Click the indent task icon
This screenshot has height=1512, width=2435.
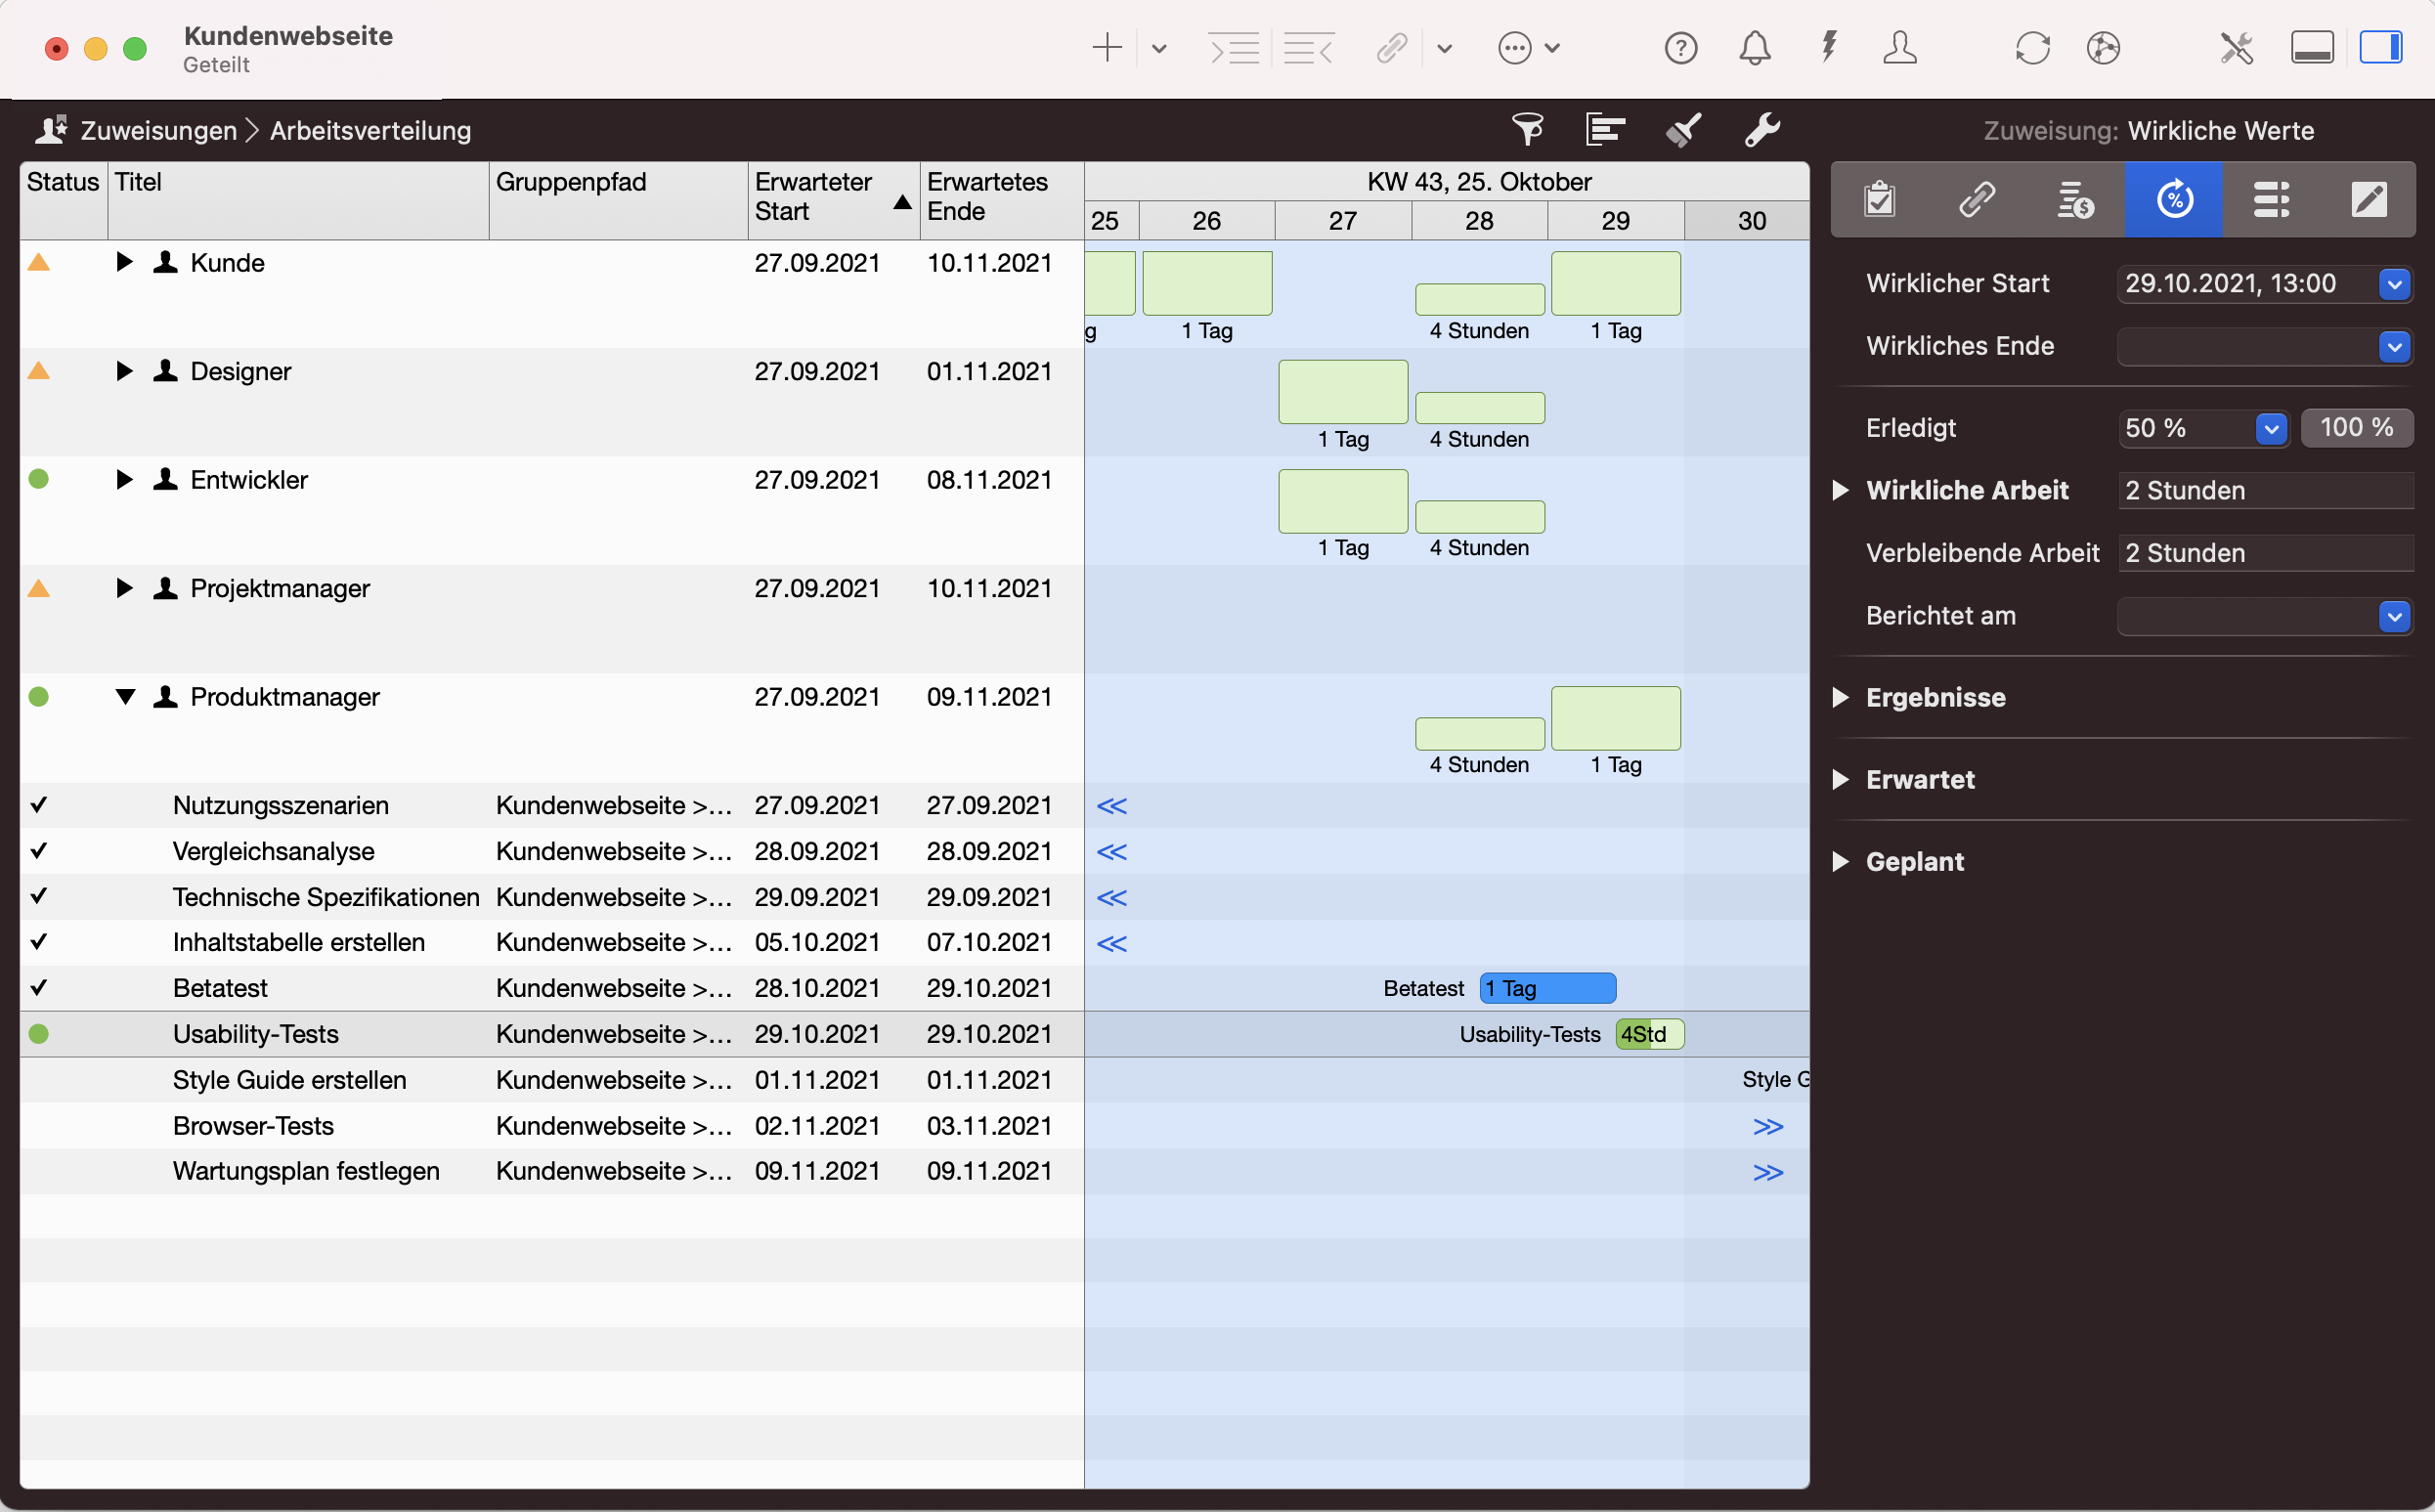tap(1233, 48)
